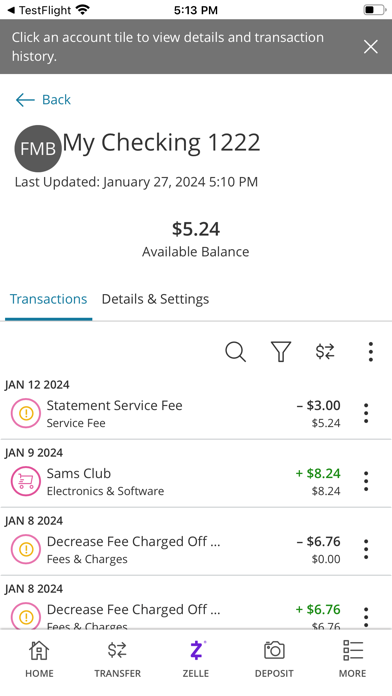Open Deposit camera in the bottom bar
Image resolution: width=392 pixels, height=696 pixels.
point(274,659)
